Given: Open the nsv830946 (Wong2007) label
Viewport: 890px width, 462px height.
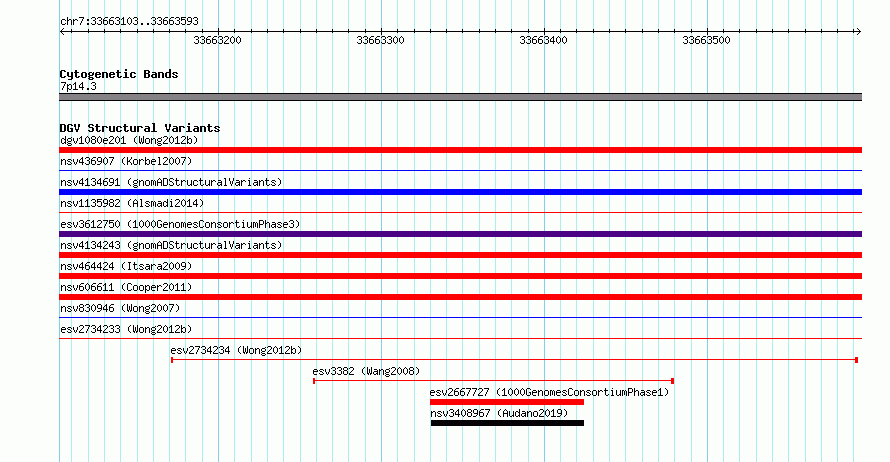Looking at the screenshot, I should pyautogui.click(x=120, y=308).
